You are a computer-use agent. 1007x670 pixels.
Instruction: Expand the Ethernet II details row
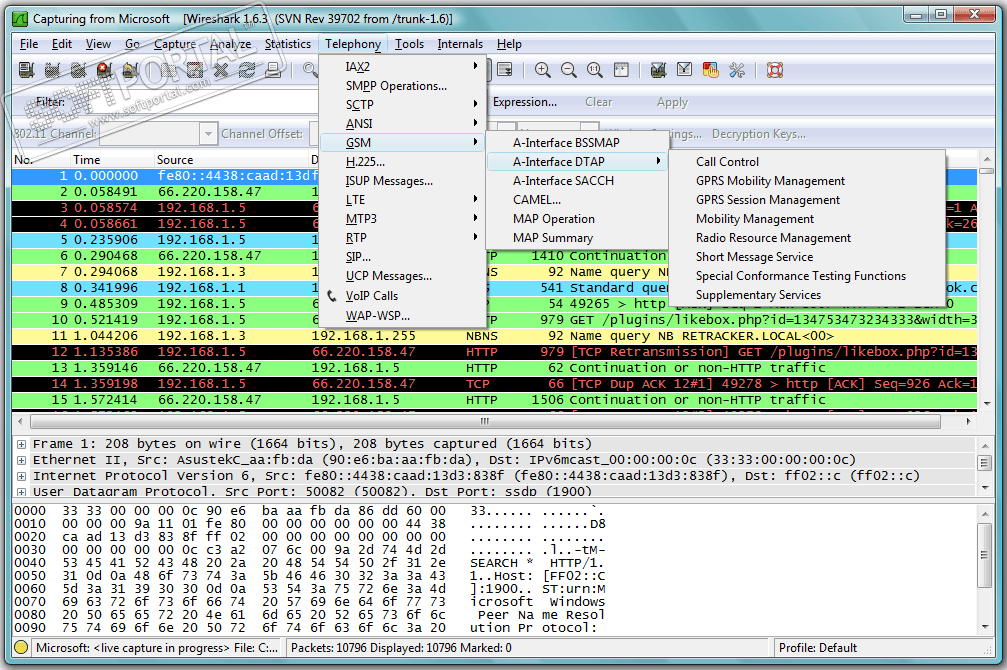pos(21,460)
